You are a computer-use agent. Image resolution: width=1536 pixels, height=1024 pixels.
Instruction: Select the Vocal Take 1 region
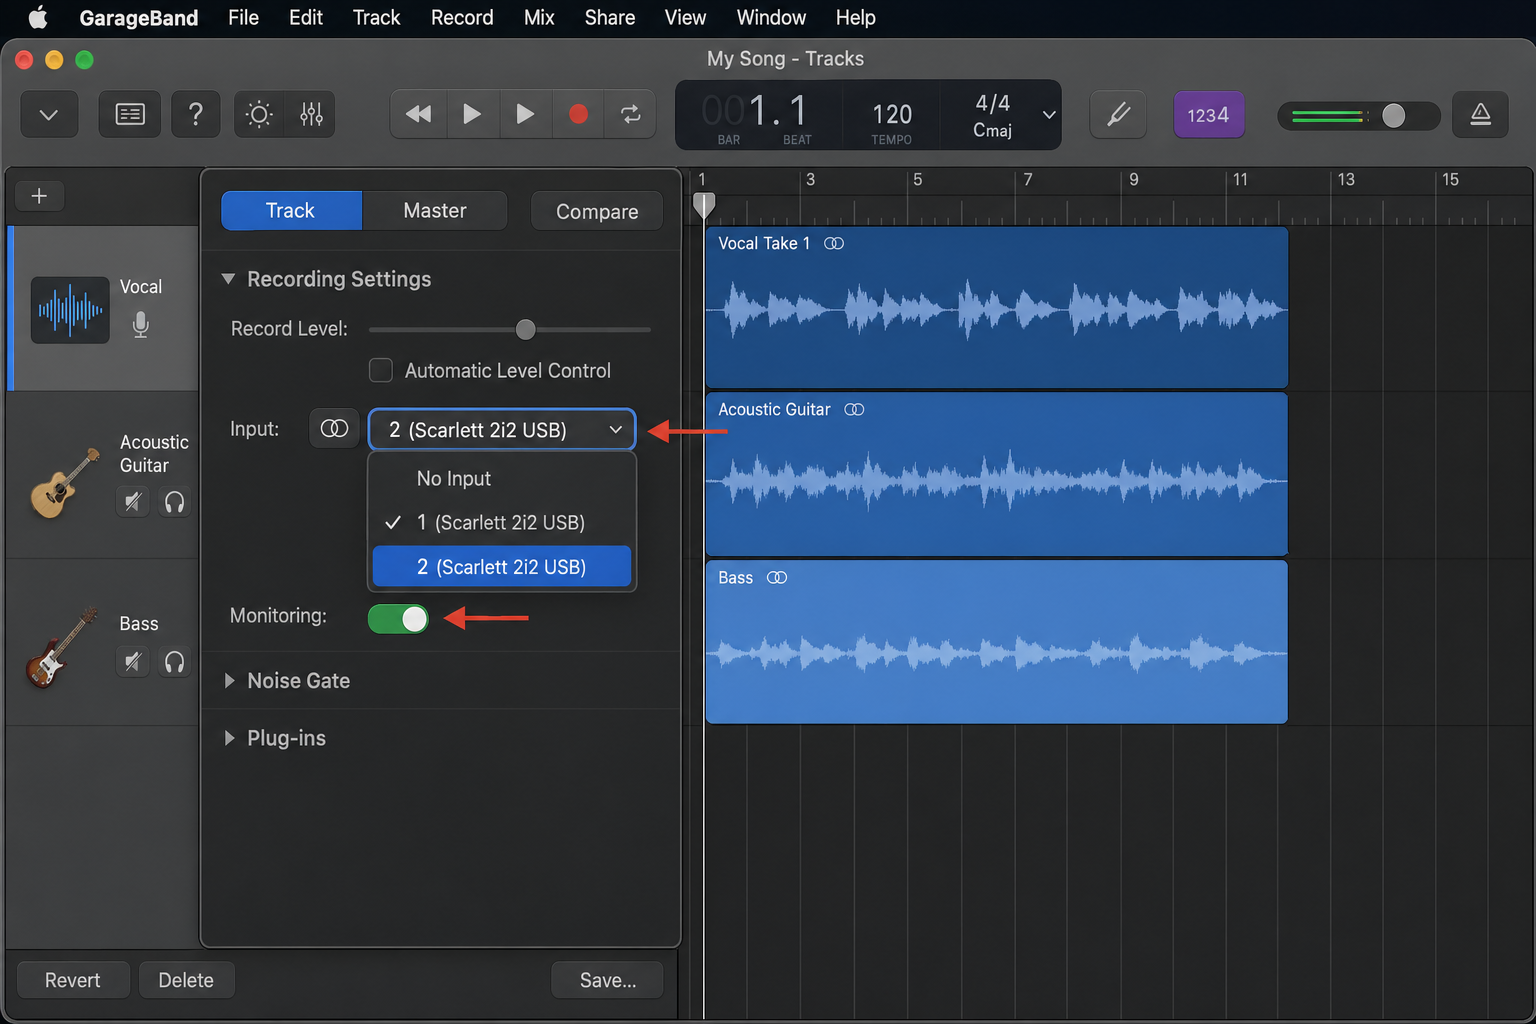996,308
